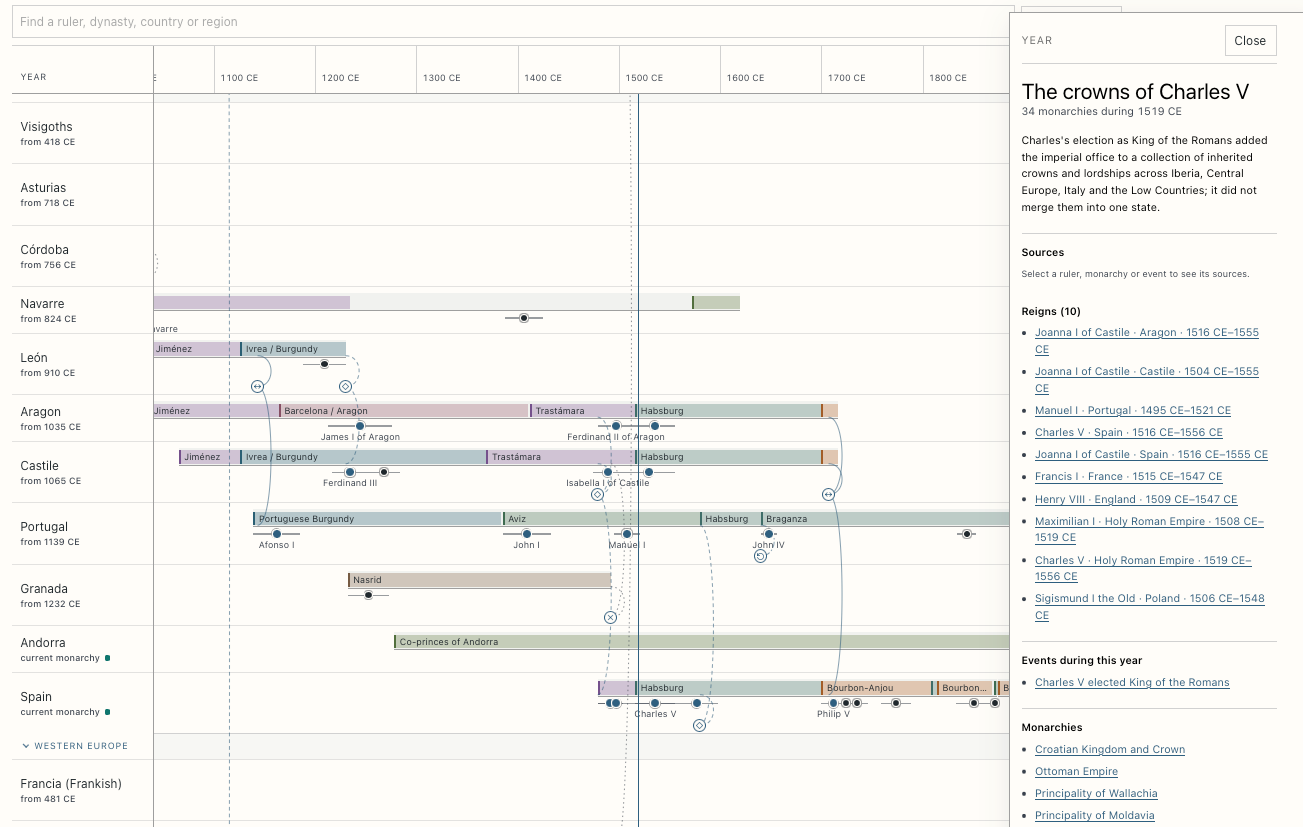Screen dimensions: 1303x827
Task: Open the Henry VIII · England reign link
Action: 1136,499
